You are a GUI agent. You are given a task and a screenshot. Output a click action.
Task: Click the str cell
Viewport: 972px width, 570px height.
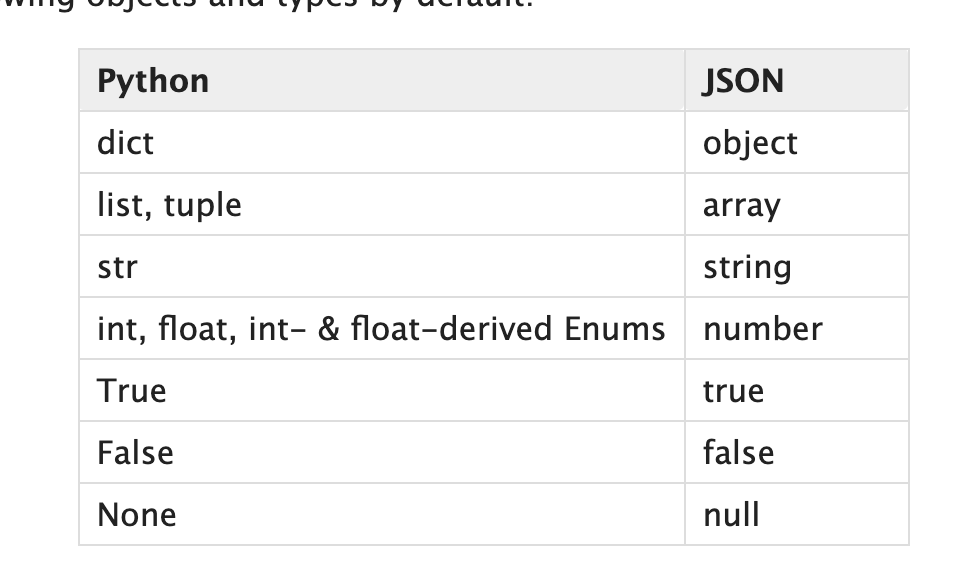tap(117, 267)
